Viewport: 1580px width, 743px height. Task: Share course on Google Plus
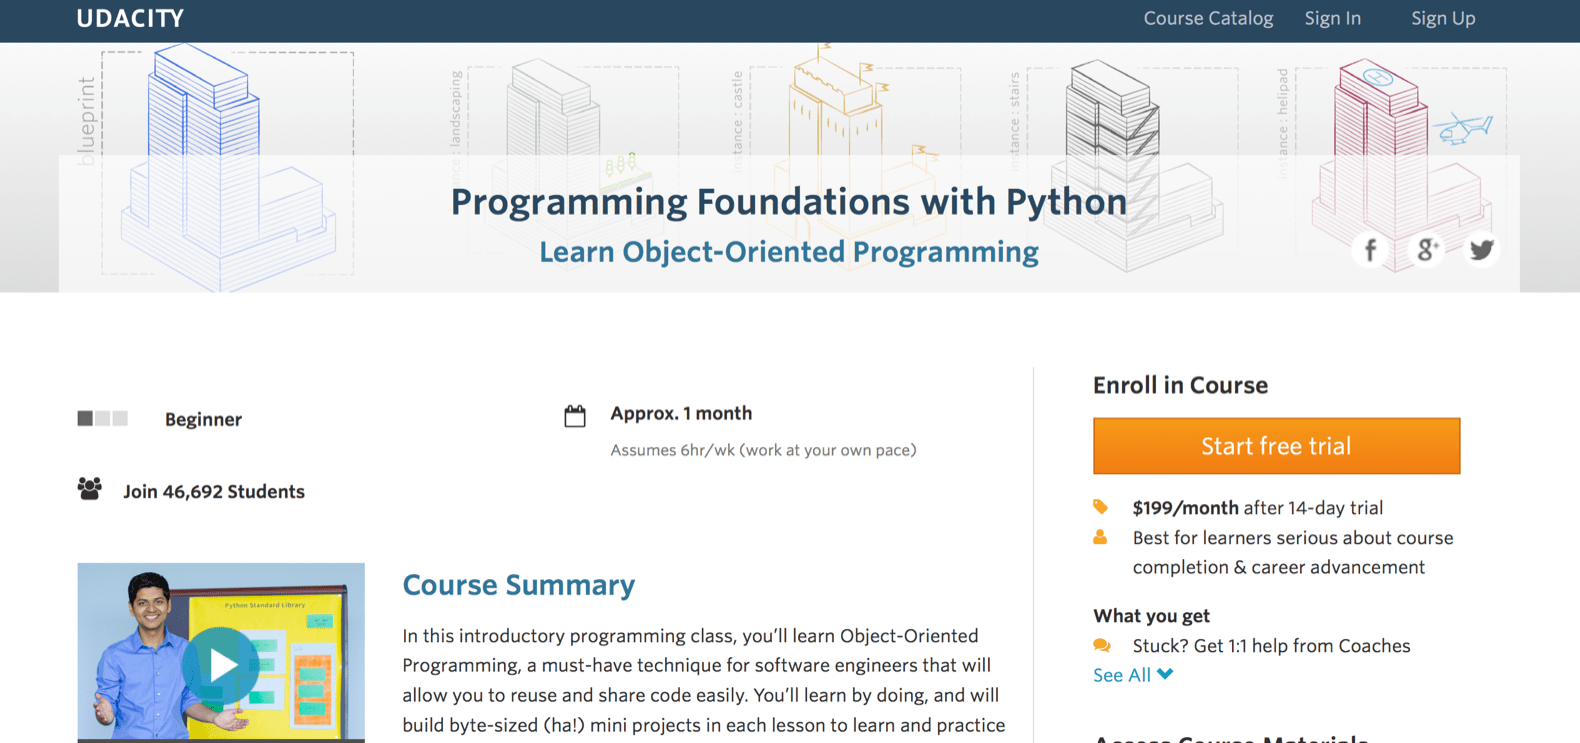pyautogui.click(x=1426, y=249)
